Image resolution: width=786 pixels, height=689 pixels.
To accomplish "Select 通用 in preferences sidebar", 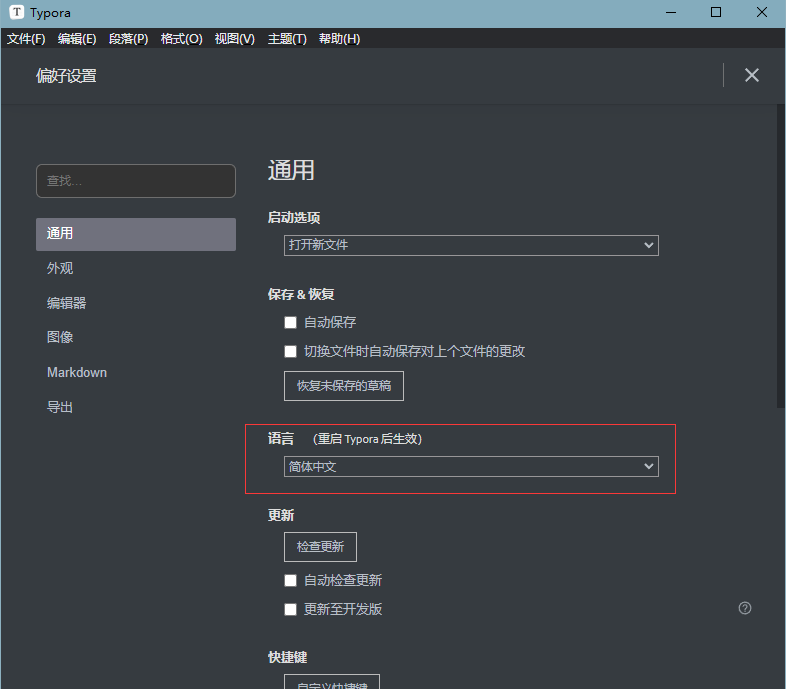I will [136, 234].
